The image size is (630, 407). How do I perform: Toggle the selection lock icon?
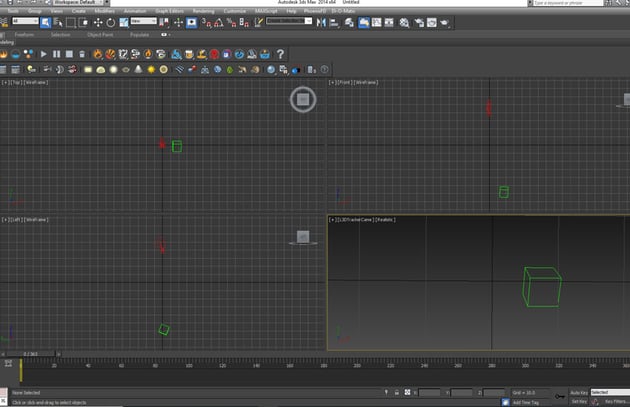click(398, 393)
